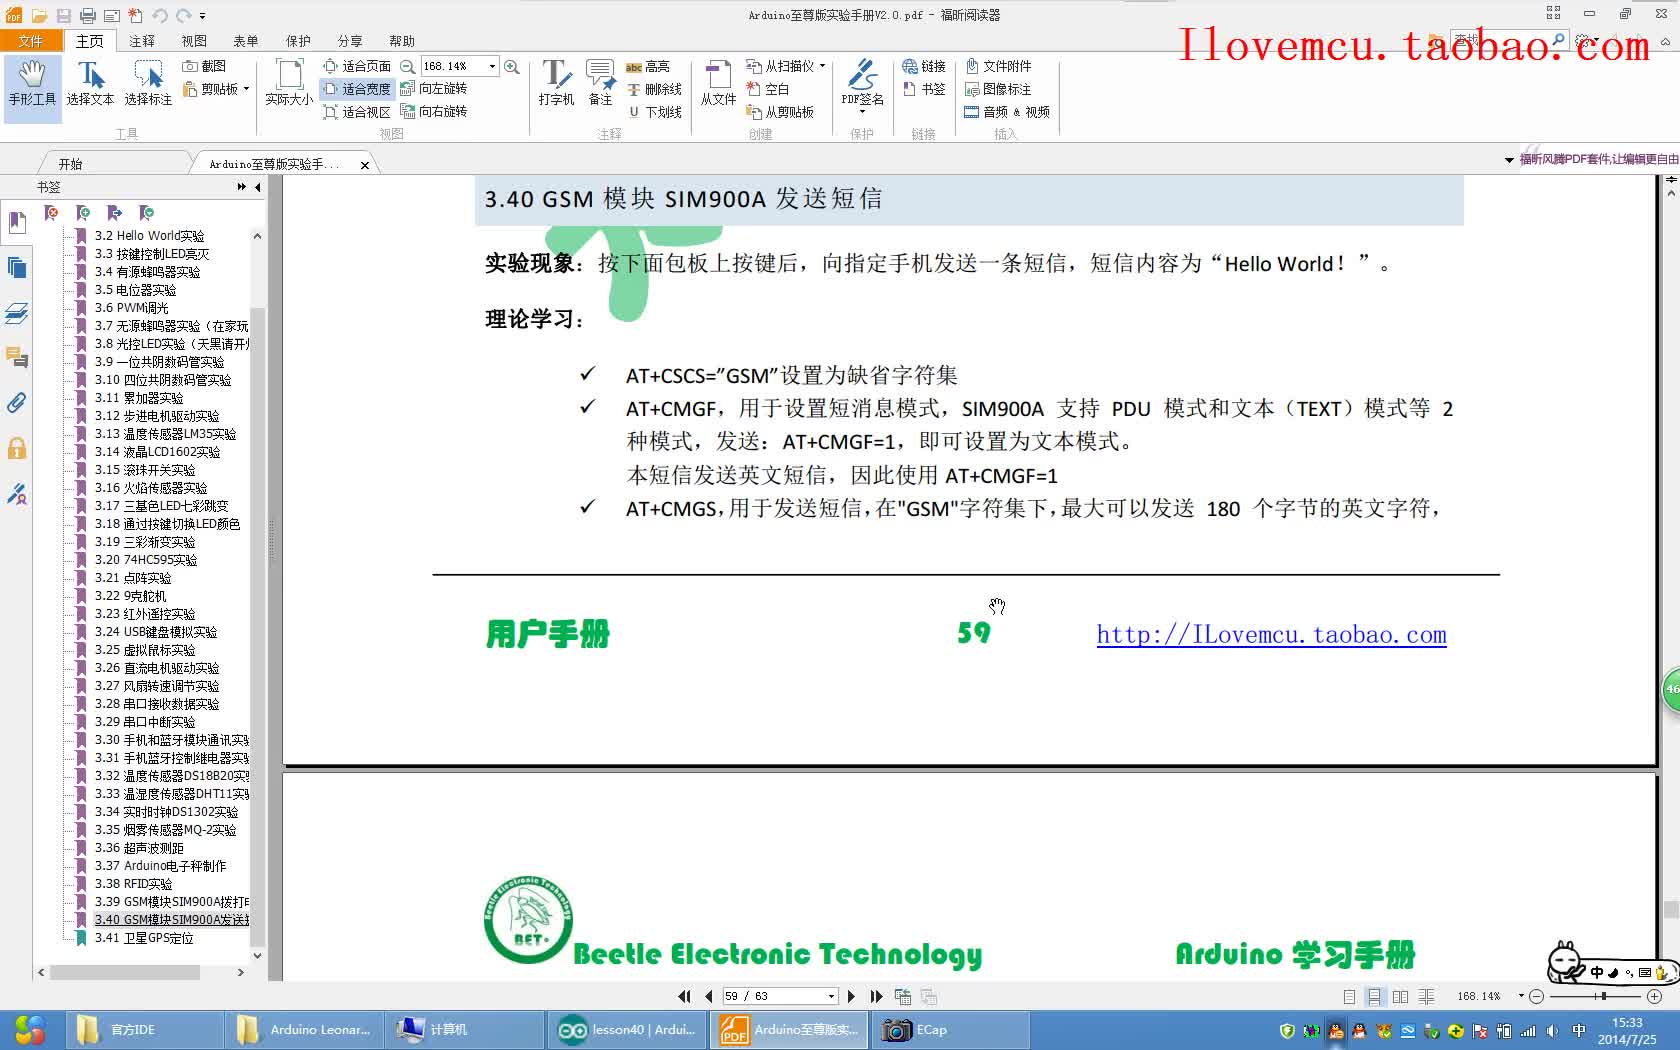Create PDF from clipboard (从剪贴板)

tap(781, 112)
